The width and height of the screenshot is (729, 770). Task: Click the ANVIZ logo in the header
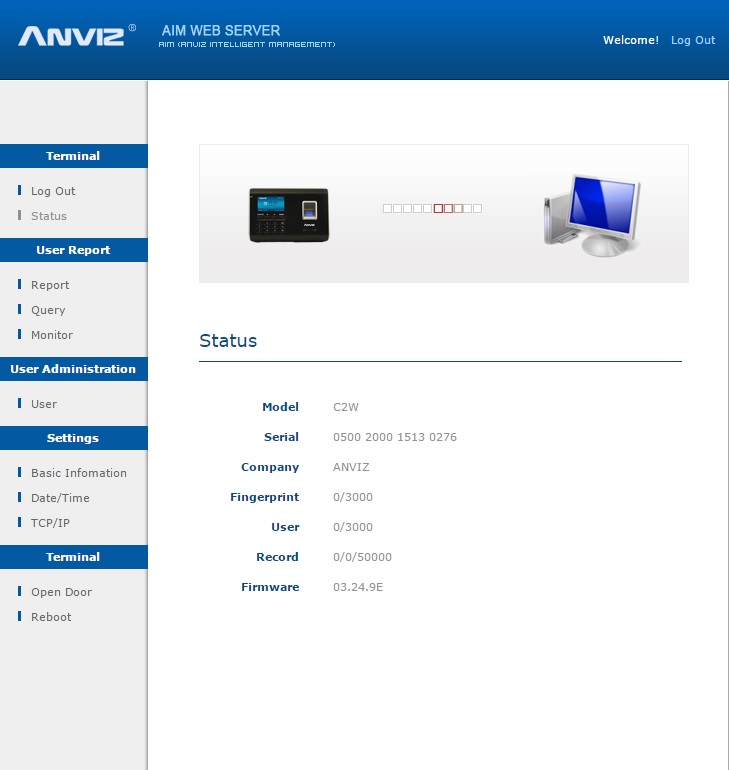click(x=77, y=35)
